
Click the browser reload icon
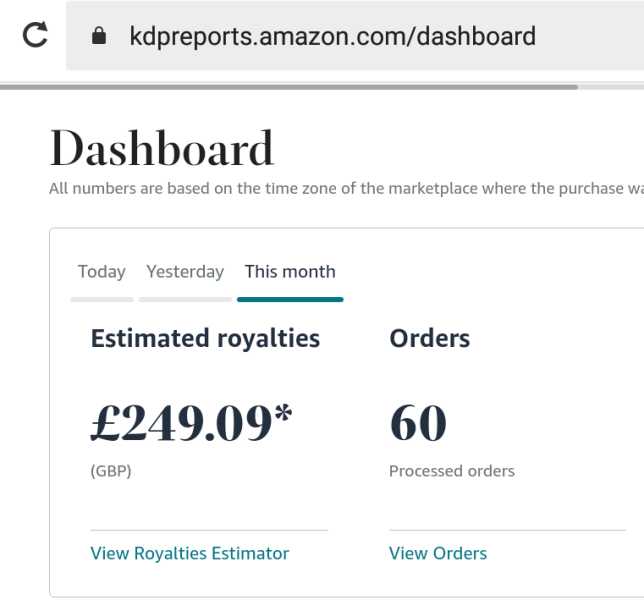coord(35,36)
